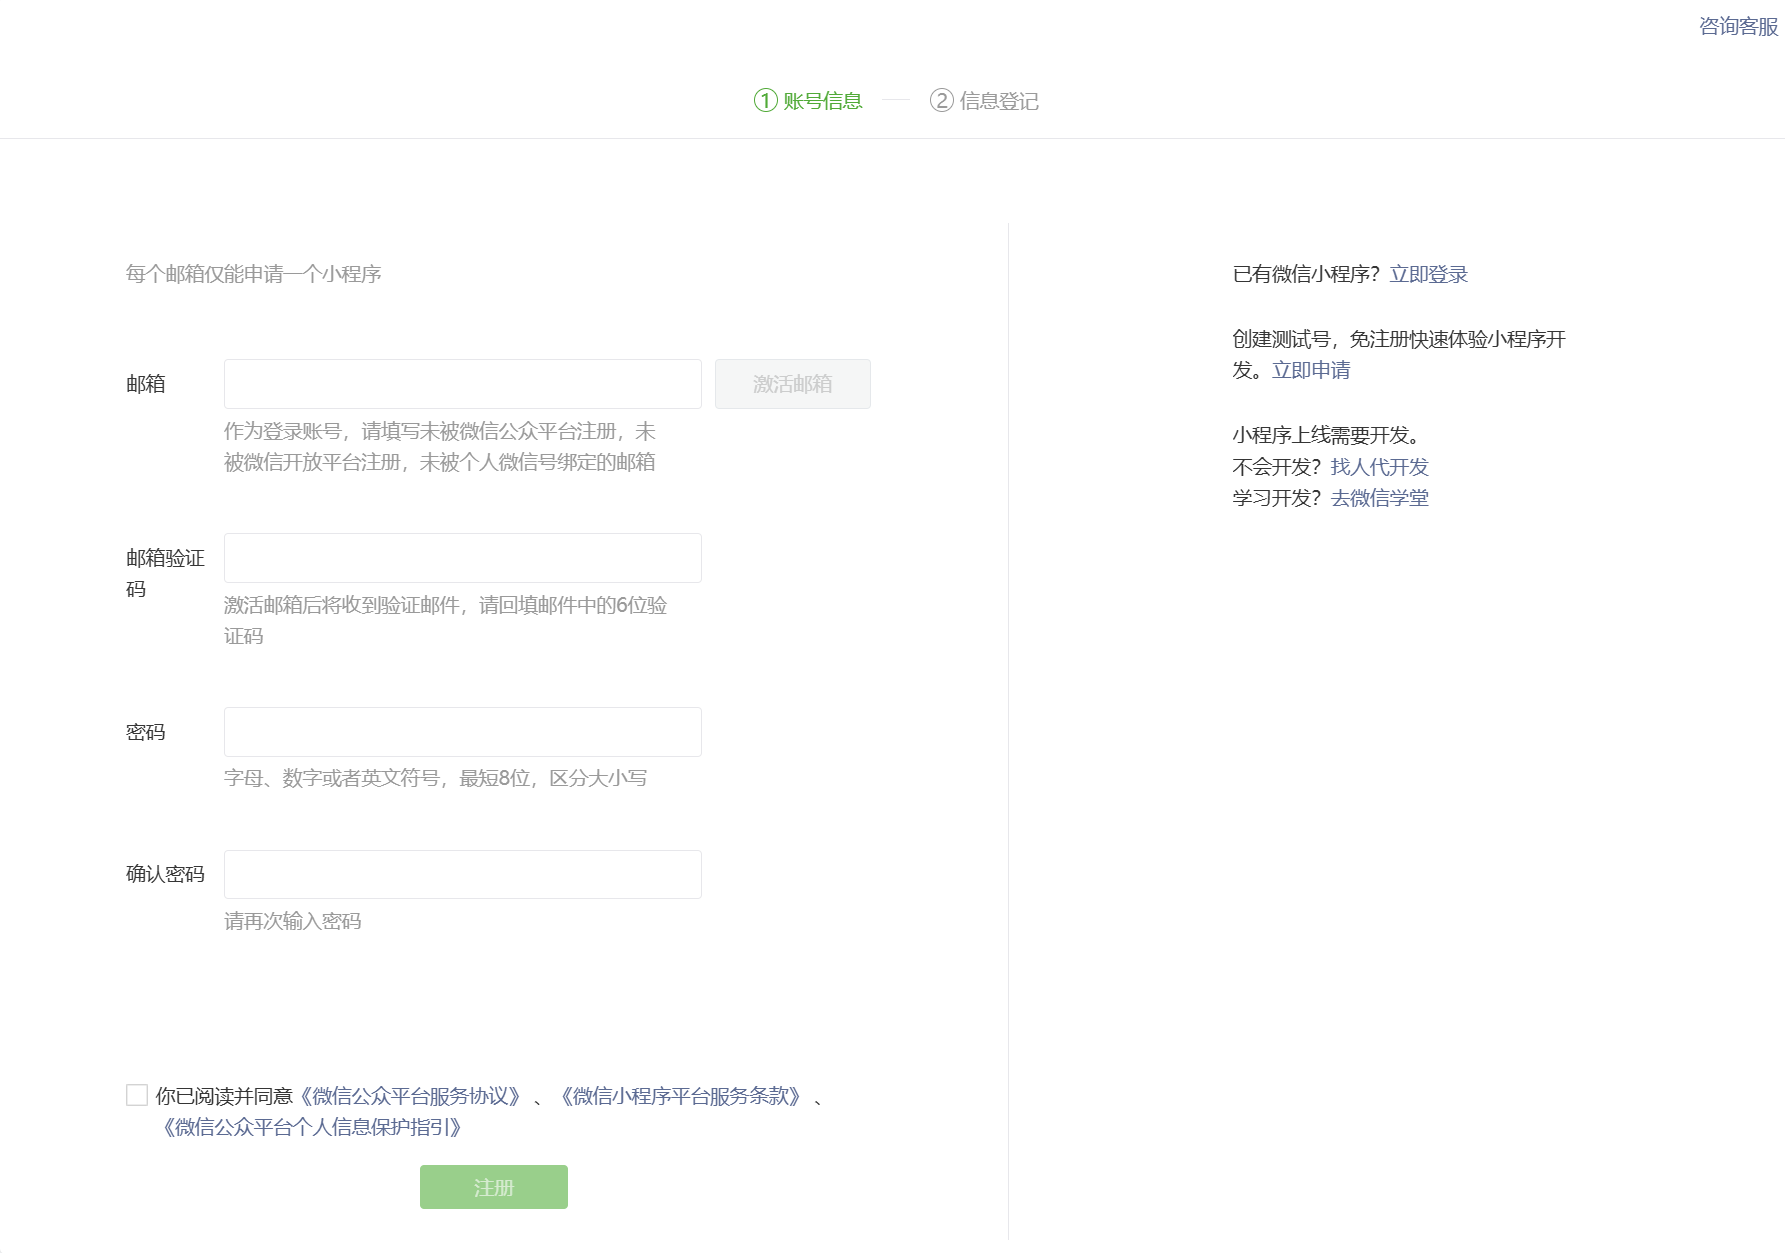1785x1253 pixels.
Task: Click the hint 激活邮箱后将收到验证邮件
Action: (x=445, y=620)
